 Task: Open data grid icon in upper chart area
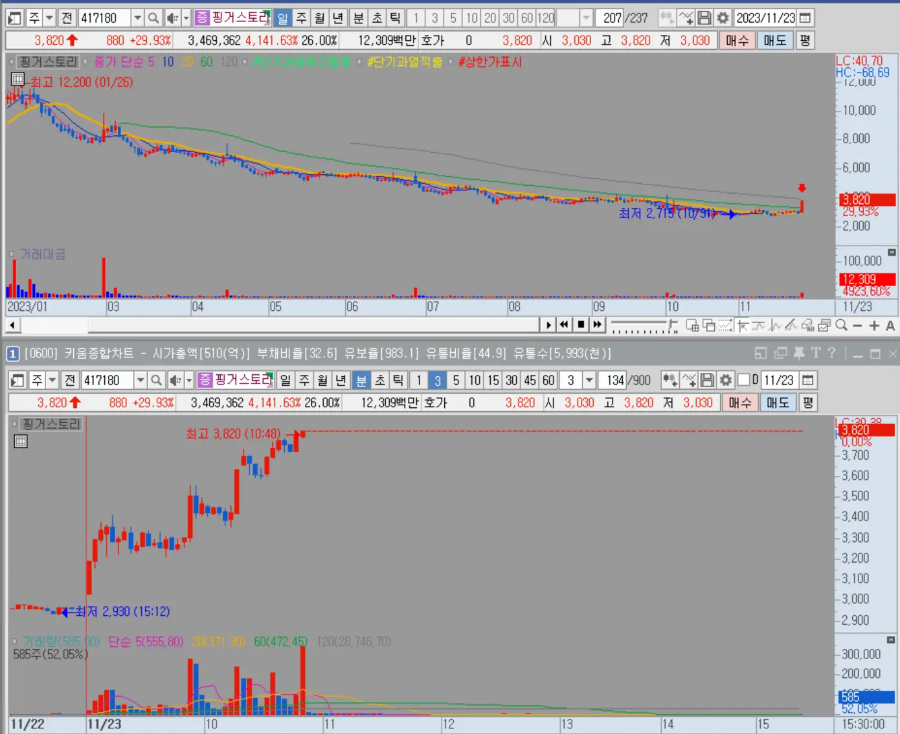pyautogui.click(x=18, y=79)
